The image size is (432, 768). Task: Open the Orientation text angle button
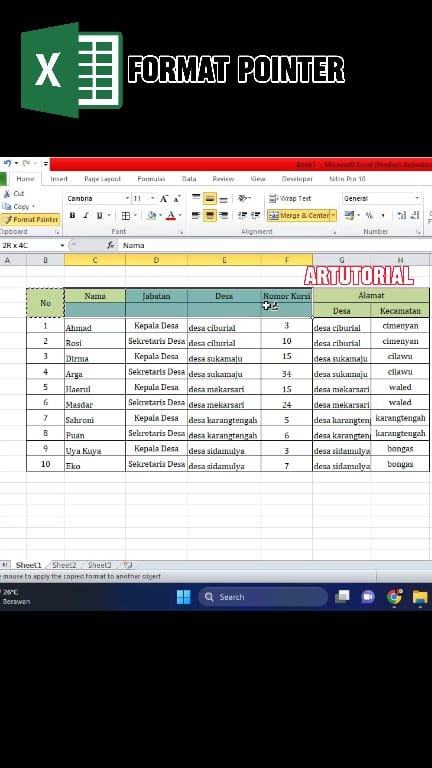244,198
